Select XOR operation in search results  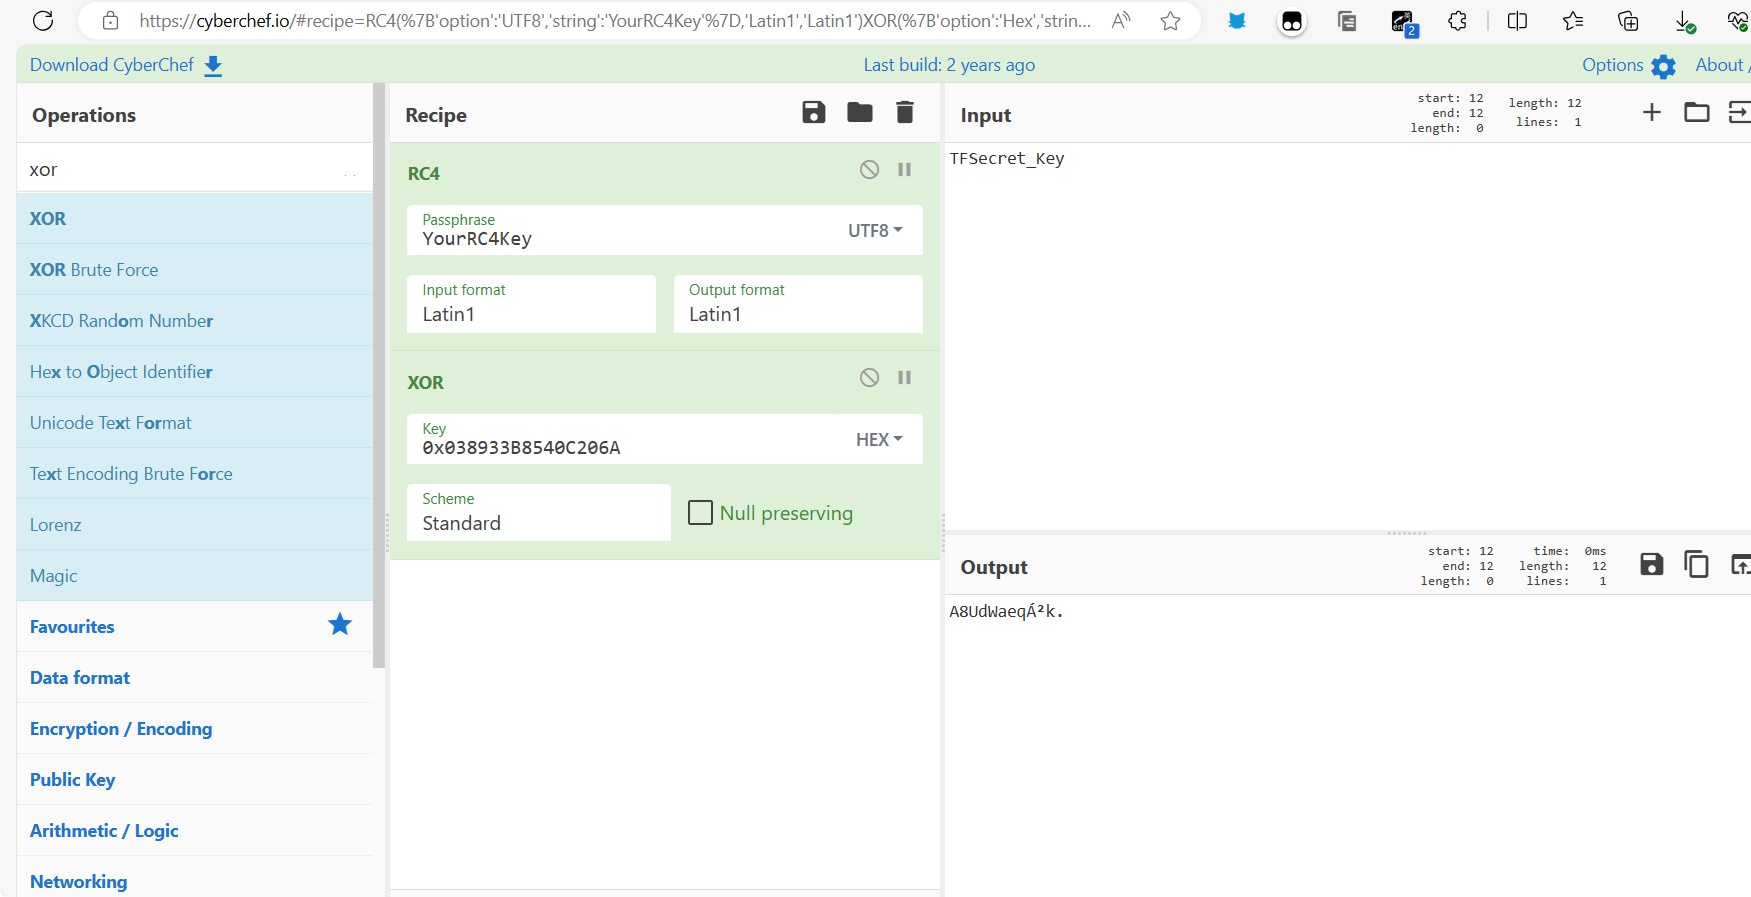coord(194,218)
